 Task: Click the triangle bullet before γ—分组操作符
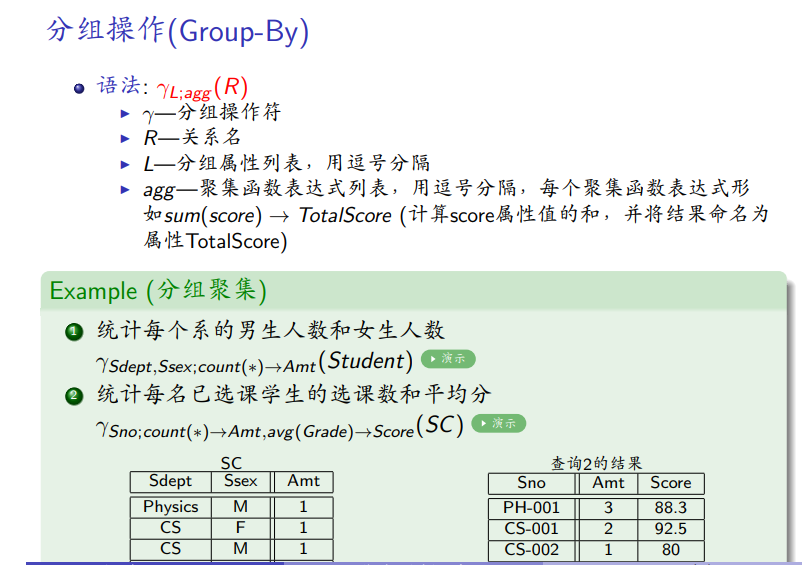[x=125, y=113]
